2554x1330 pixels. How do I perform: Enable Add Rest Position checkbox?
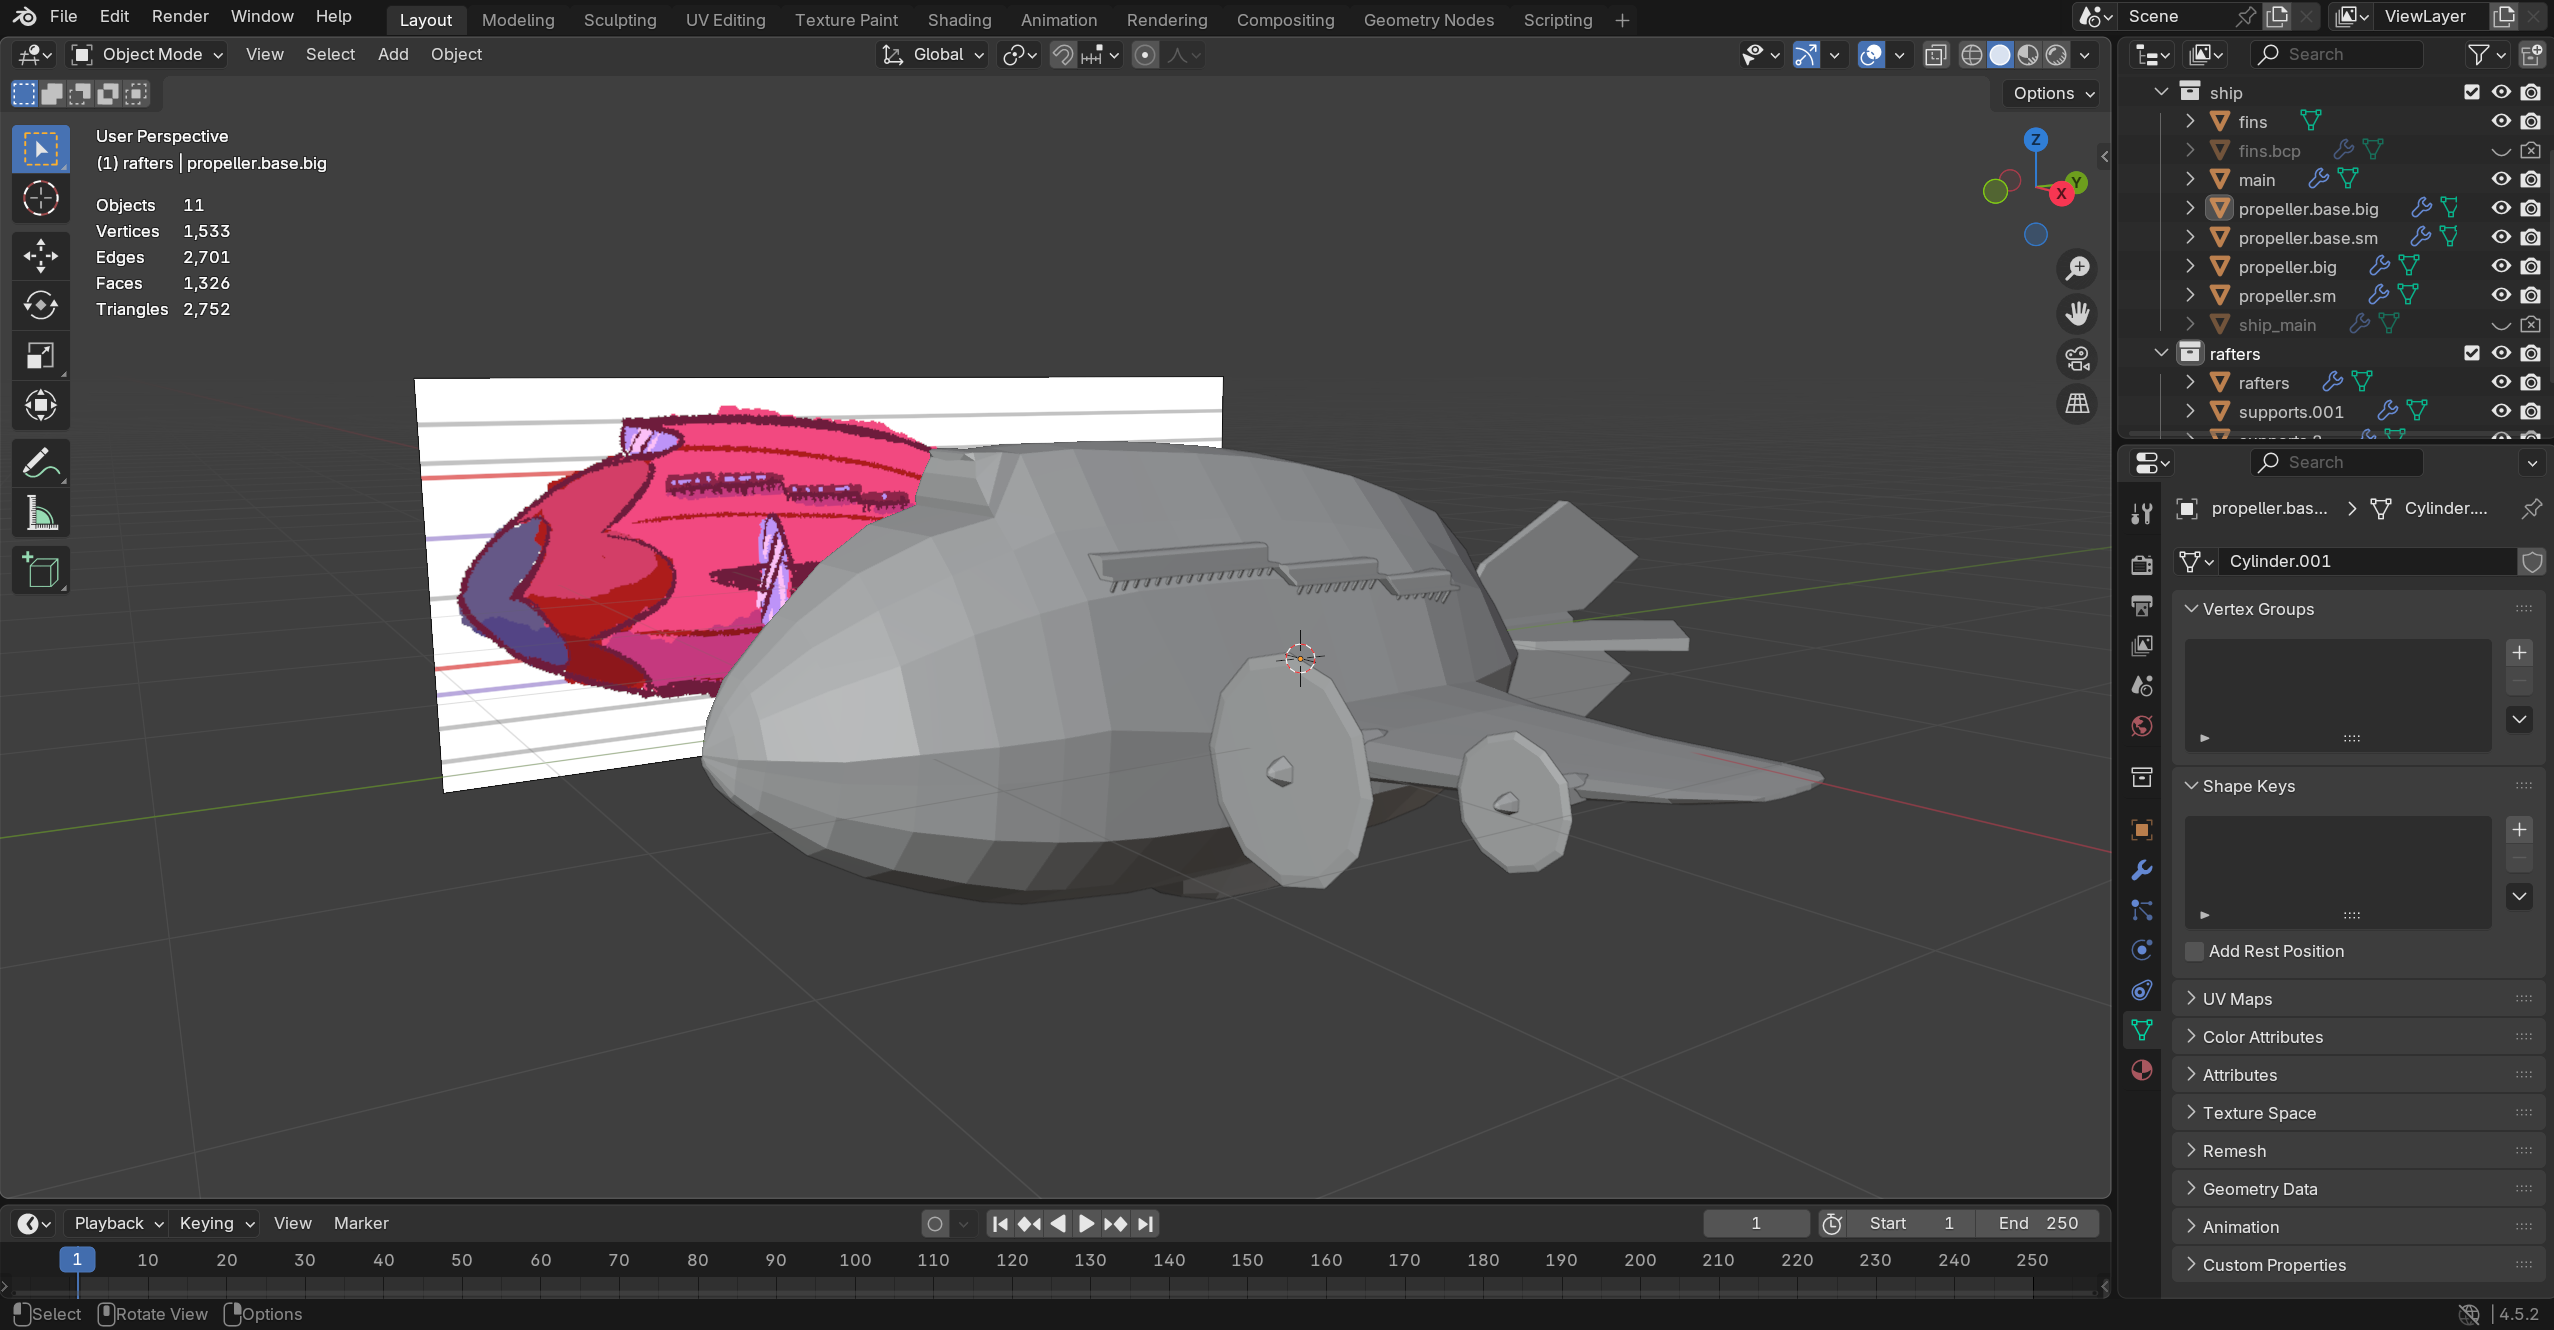point(2194,951)
